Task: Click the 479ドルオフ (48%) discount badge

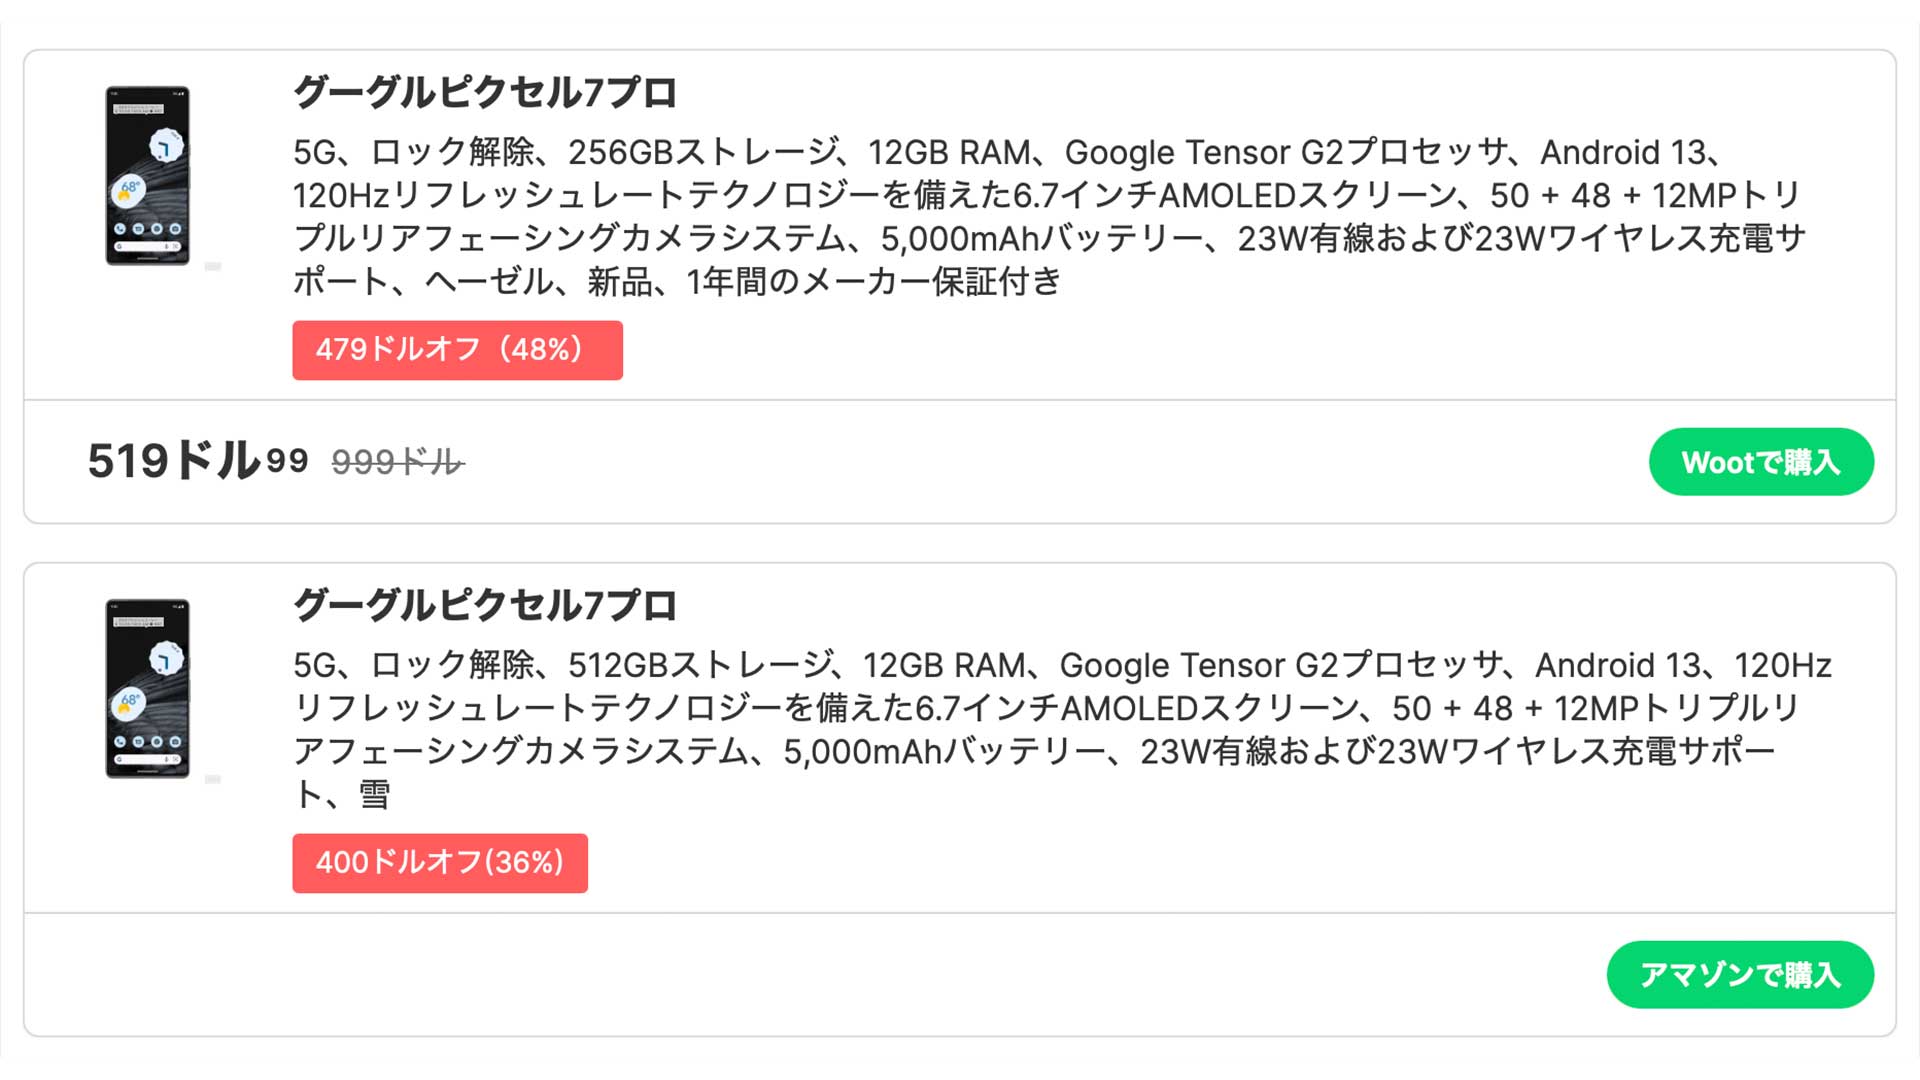Action: tap(457, 350)
